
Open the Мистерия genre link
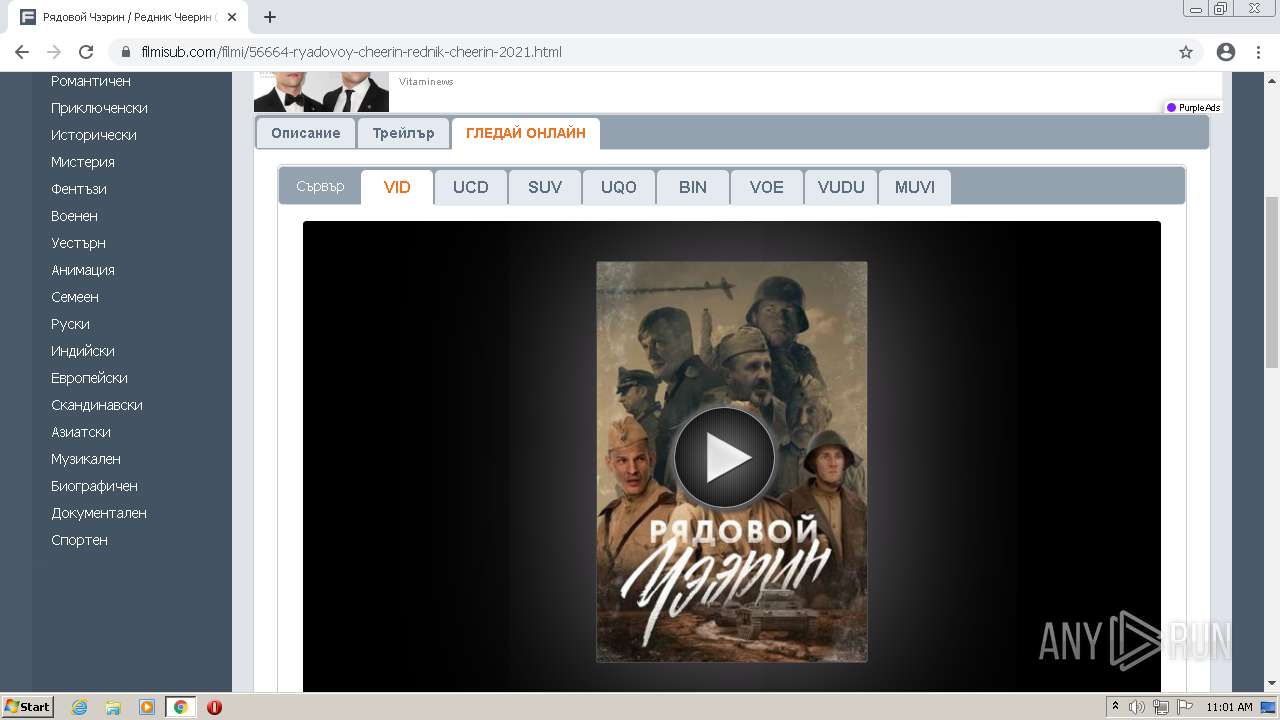83,162
